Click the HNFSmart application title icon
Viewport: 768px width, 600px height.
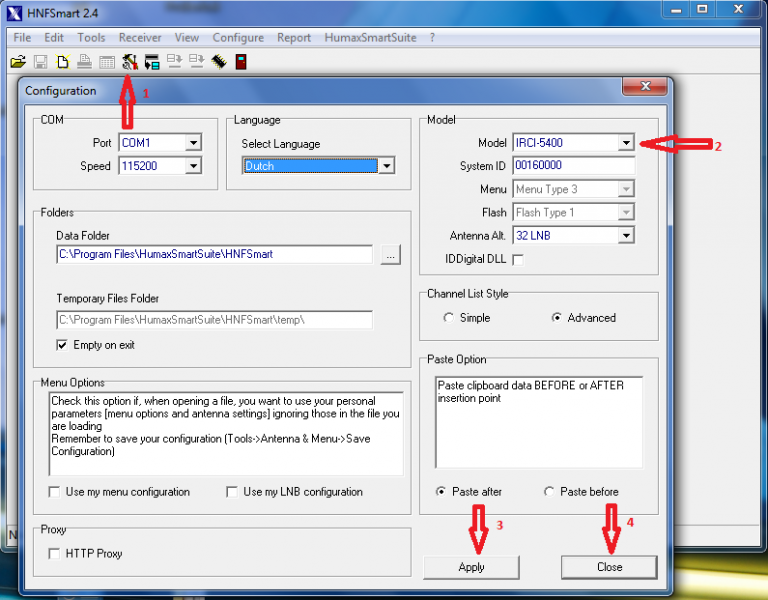tap(14, 13)
